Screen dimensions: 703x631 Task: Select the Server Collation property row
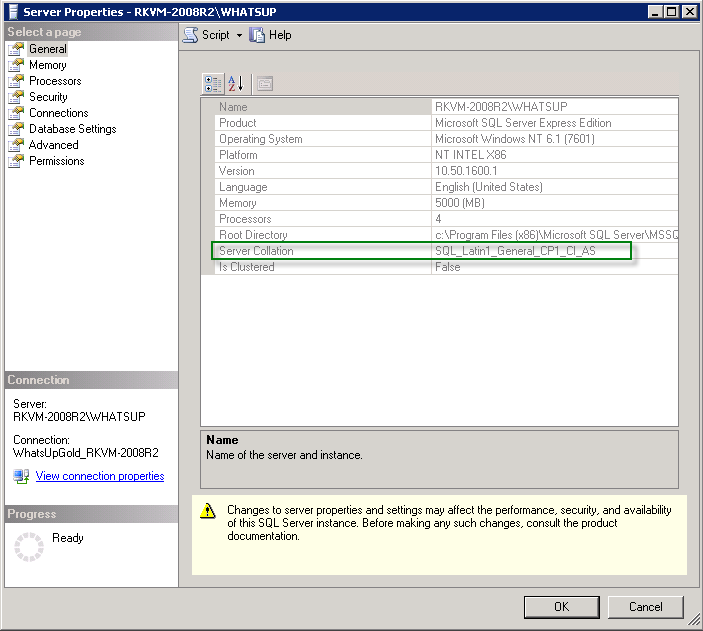point(256,251)
